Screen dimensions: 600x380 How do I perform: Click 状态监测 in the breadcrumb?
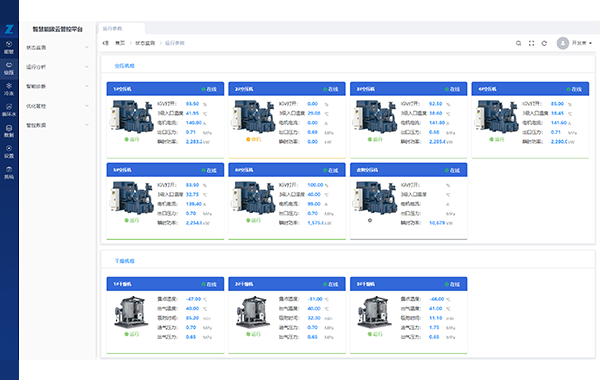145,43
